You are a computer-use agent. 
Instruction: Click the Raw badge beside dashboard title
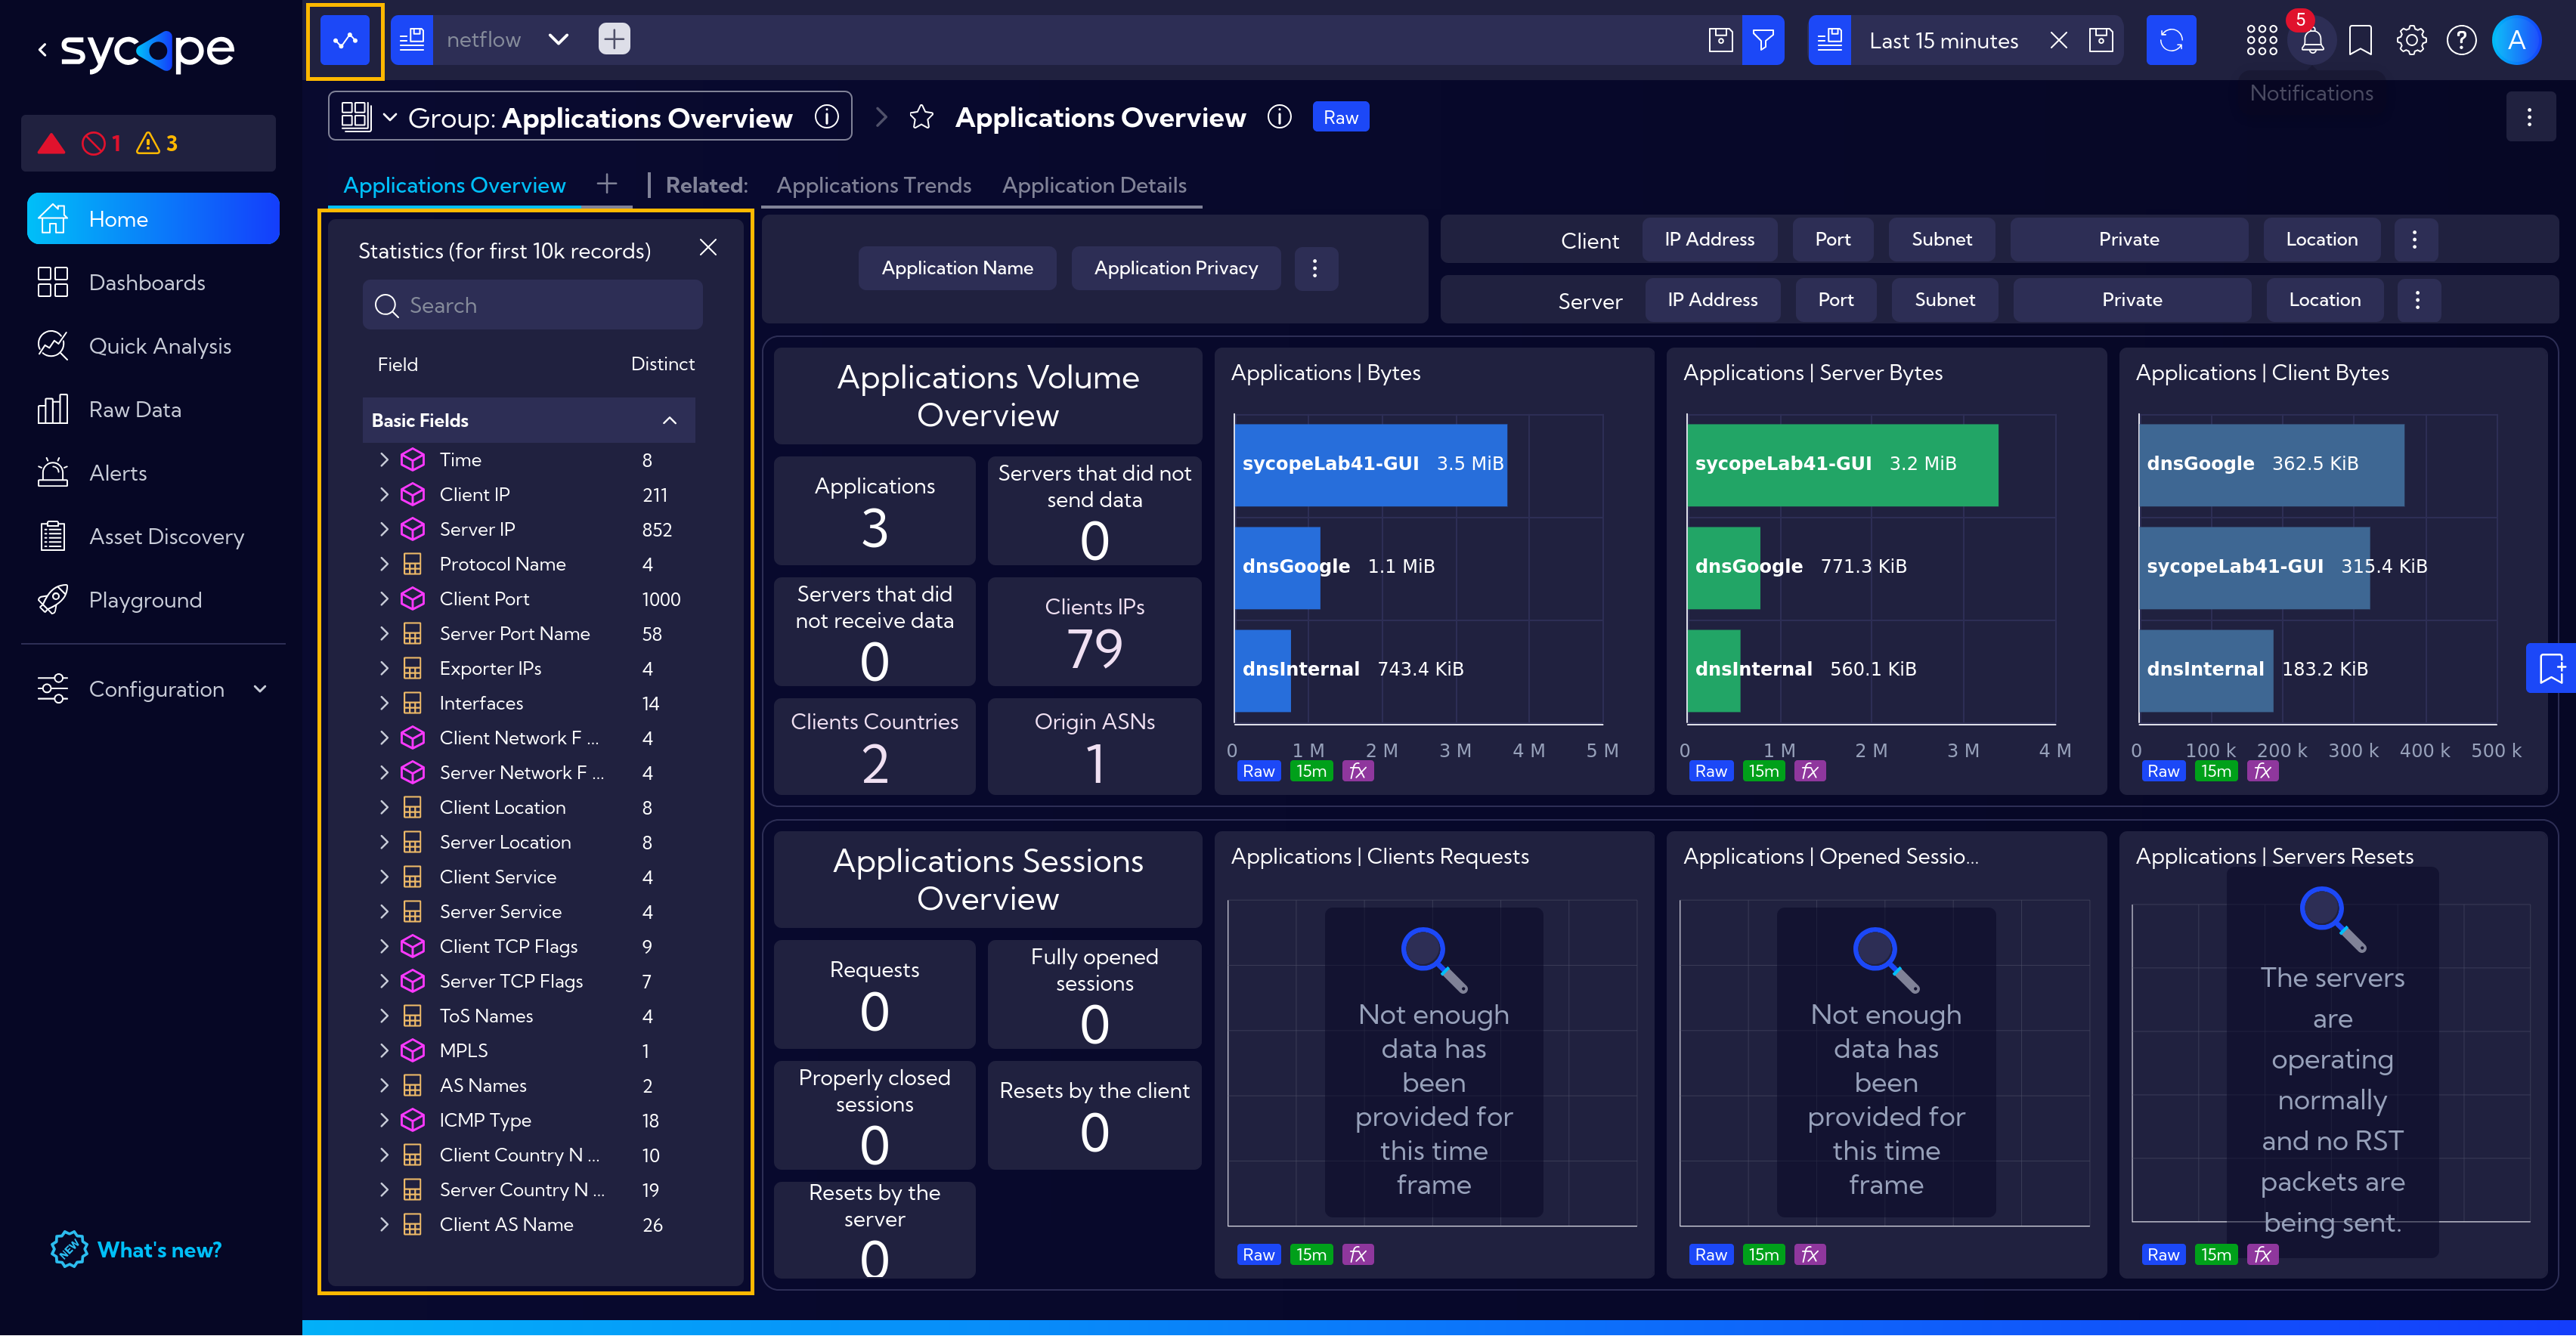1340,117
